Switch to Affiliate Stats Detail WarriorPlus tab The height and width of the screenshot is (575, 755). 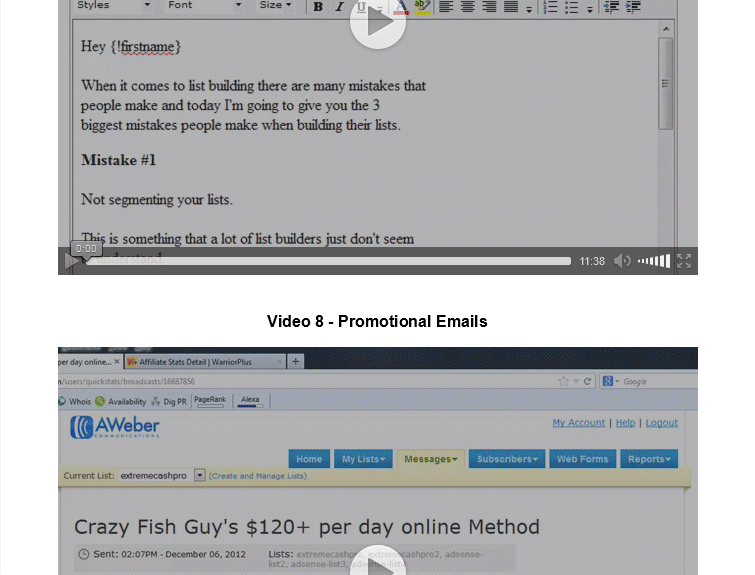(x=205, y=362)
